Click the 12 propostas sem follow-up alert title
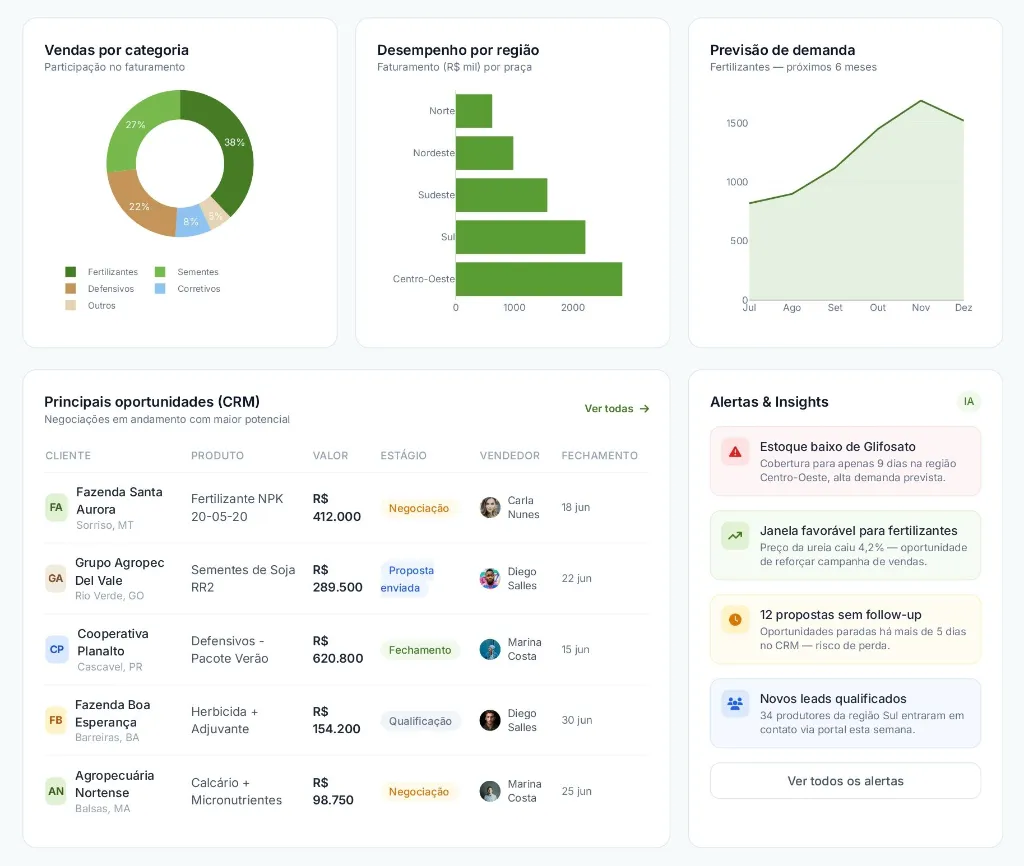The height and width of the screenshot is (866, 1024). 840,615
